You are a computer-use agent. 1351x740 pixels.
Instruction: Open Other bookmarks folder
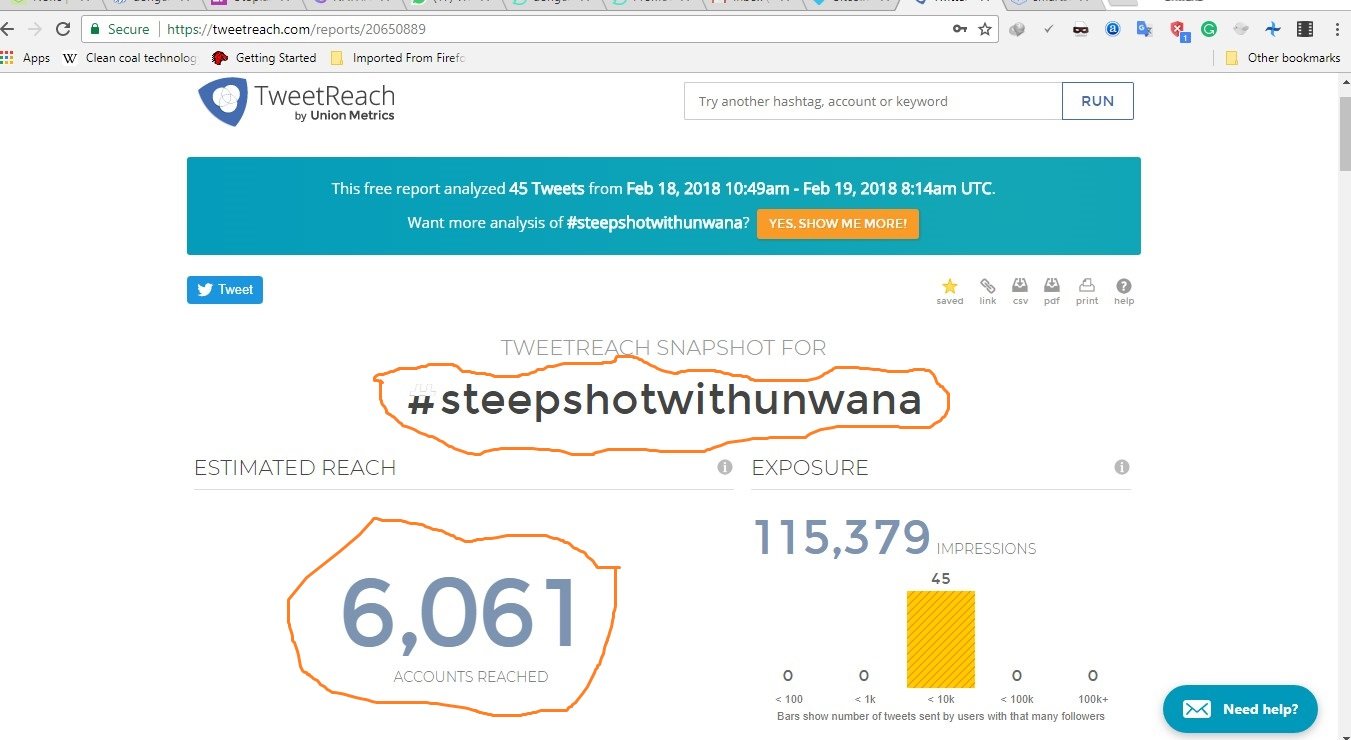[x=1283, y=58]
